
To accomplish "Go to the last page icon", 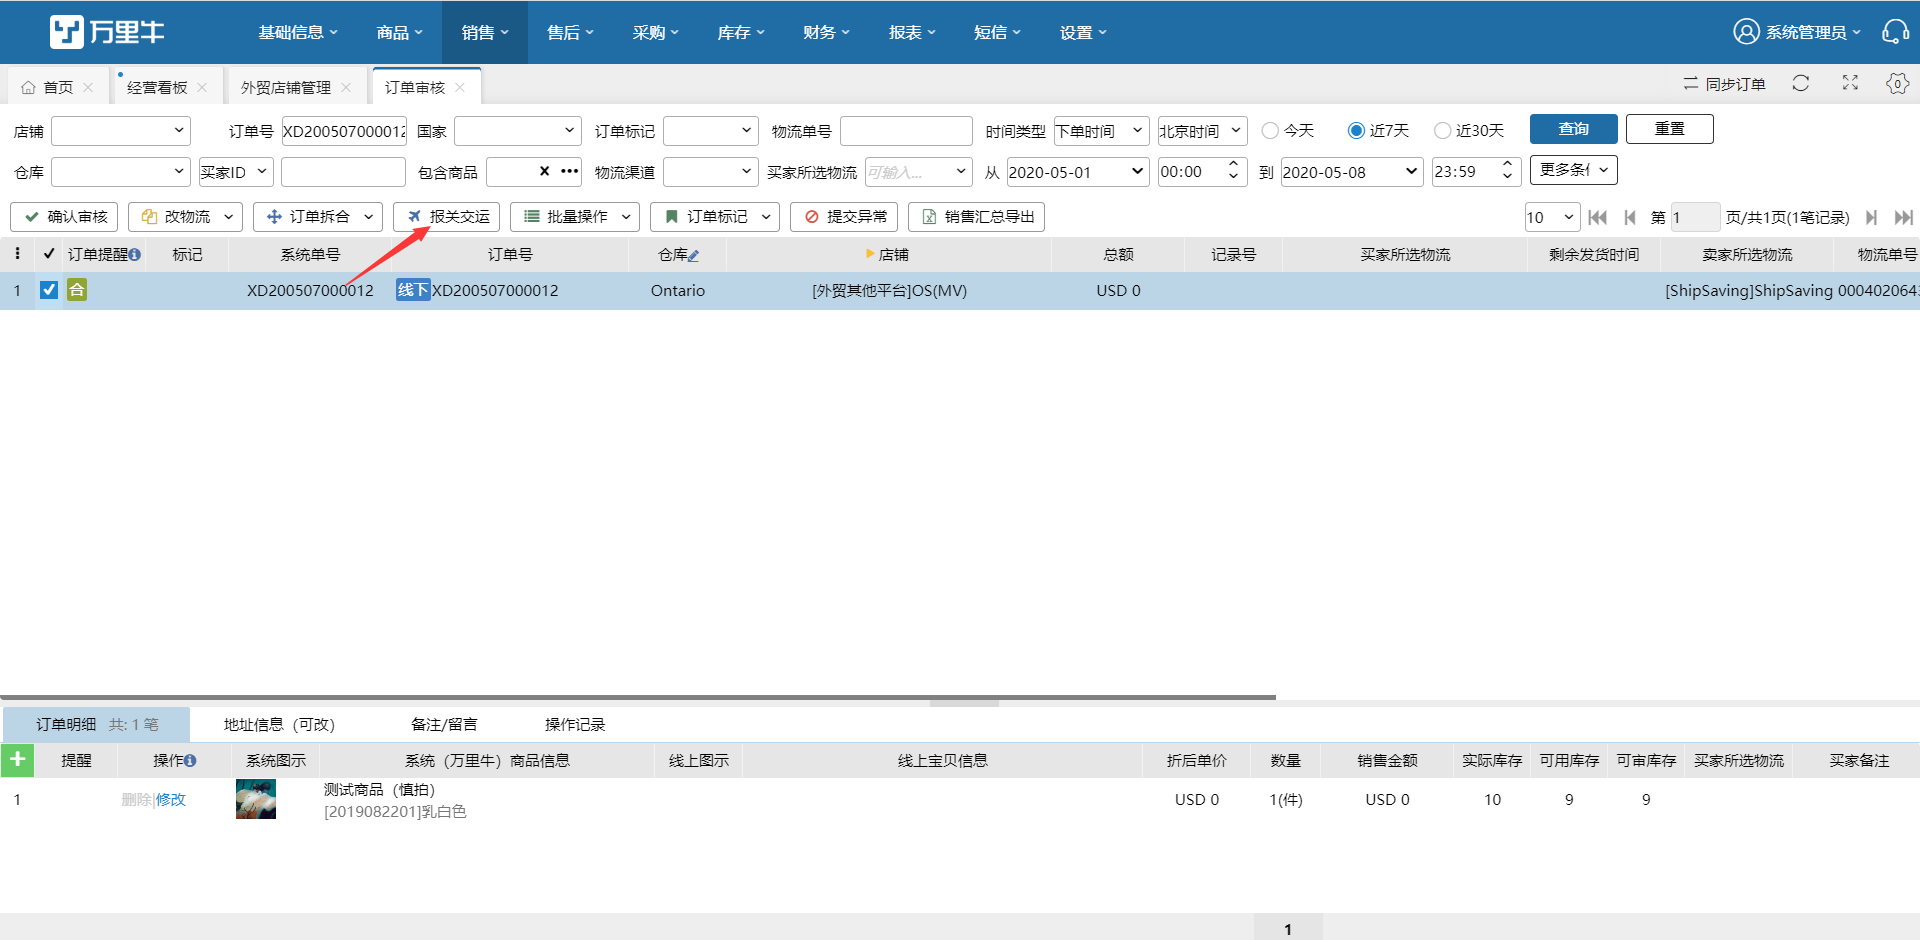I will click(x=1903, y=217).
